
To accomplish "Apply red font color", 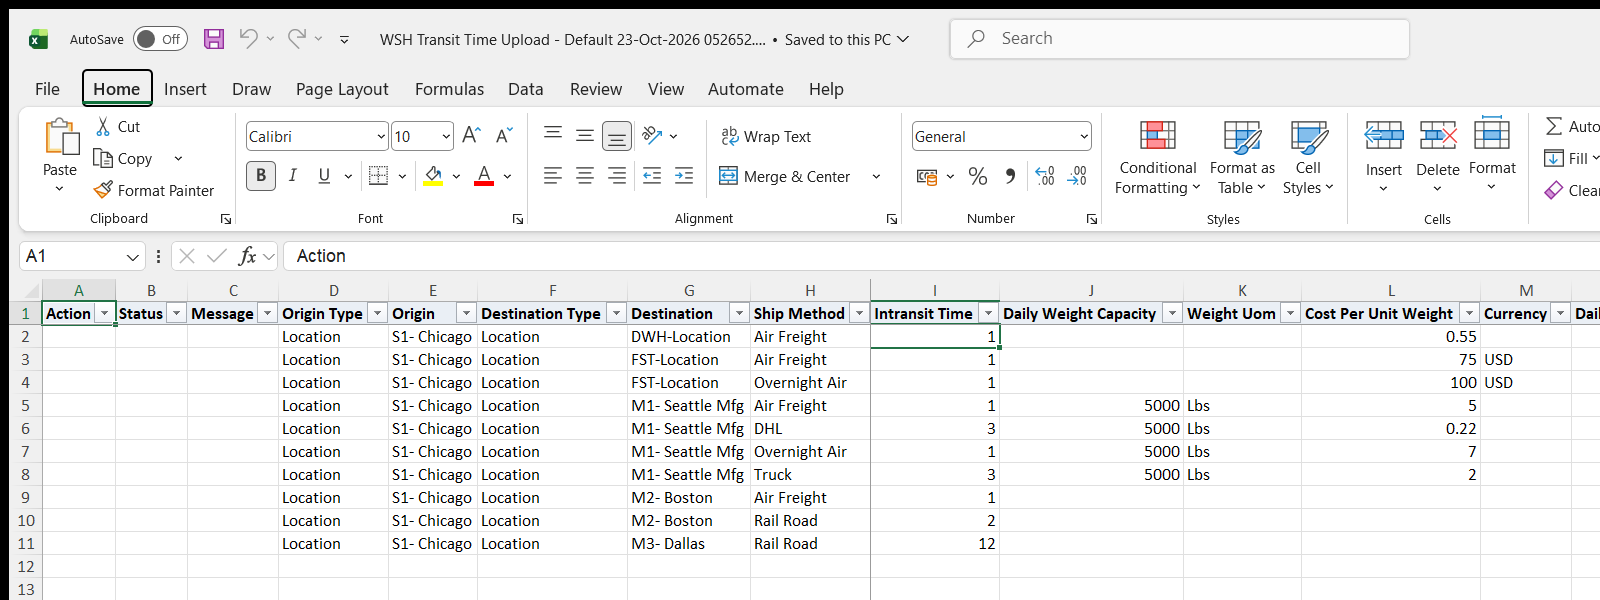I will coord(484,176).
